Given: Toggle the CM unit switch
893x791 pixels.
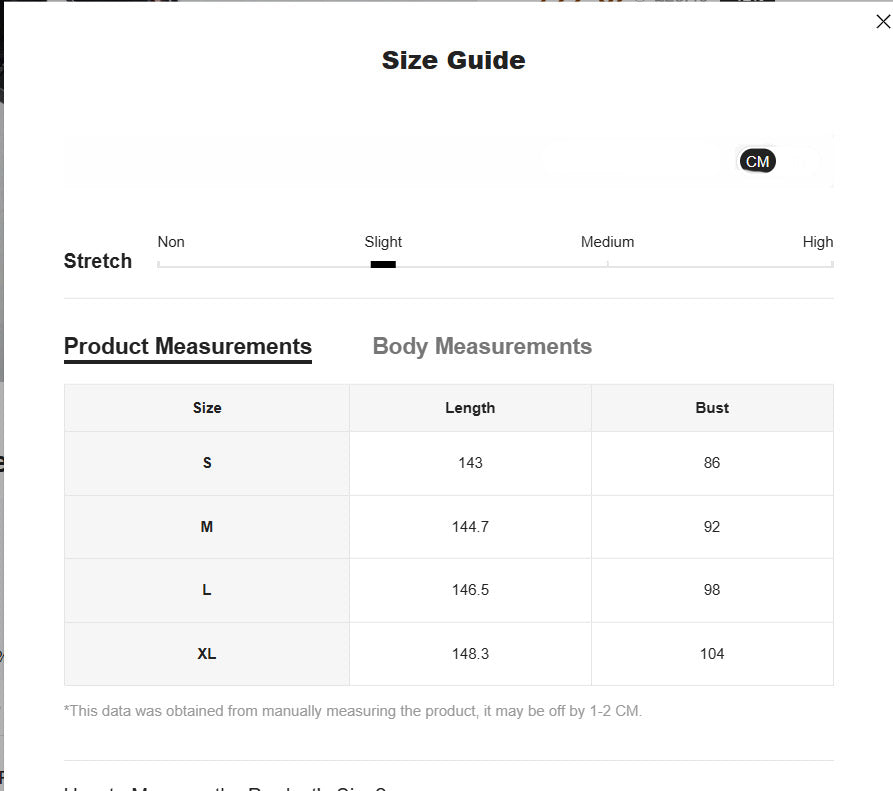Looking at the screenshot, I should [x=757, y=161].
